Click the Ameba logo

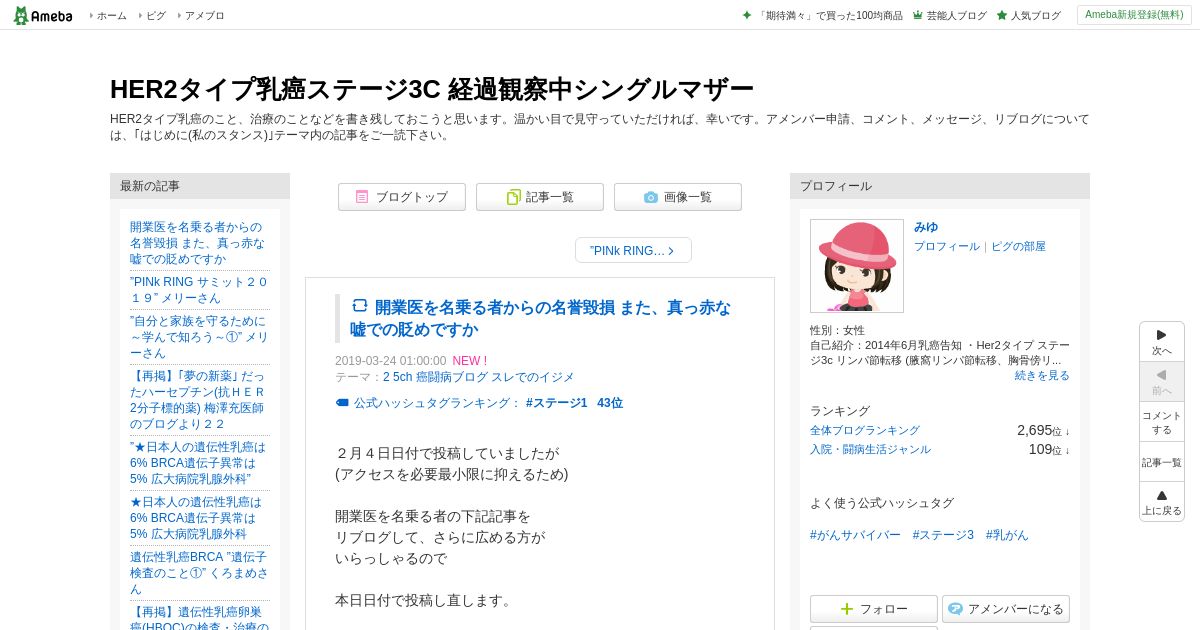[x=43, y=15]
